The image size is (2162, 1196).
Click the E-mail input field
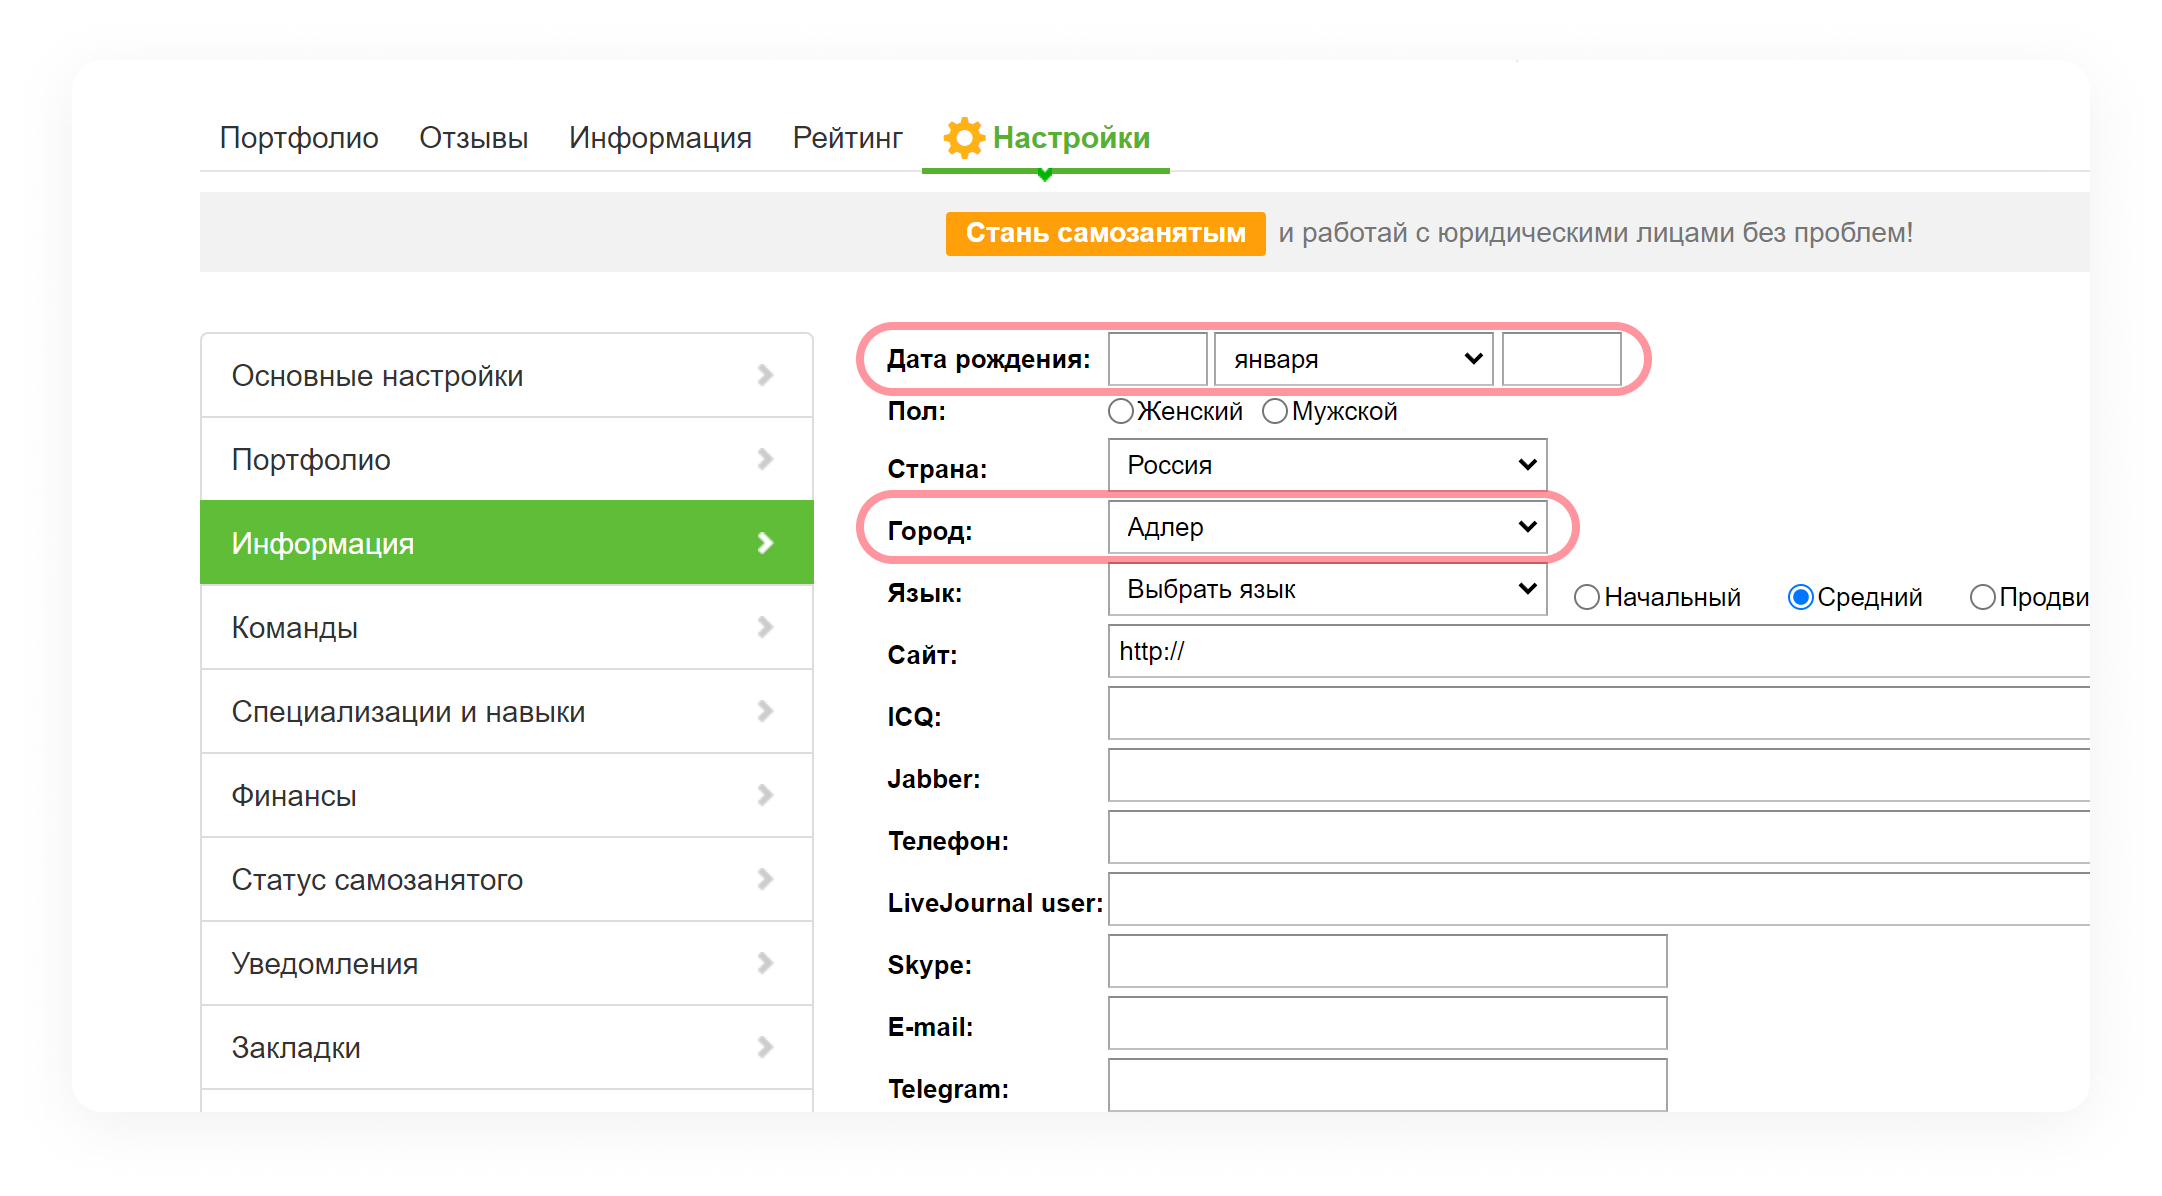[1388, 1023]
